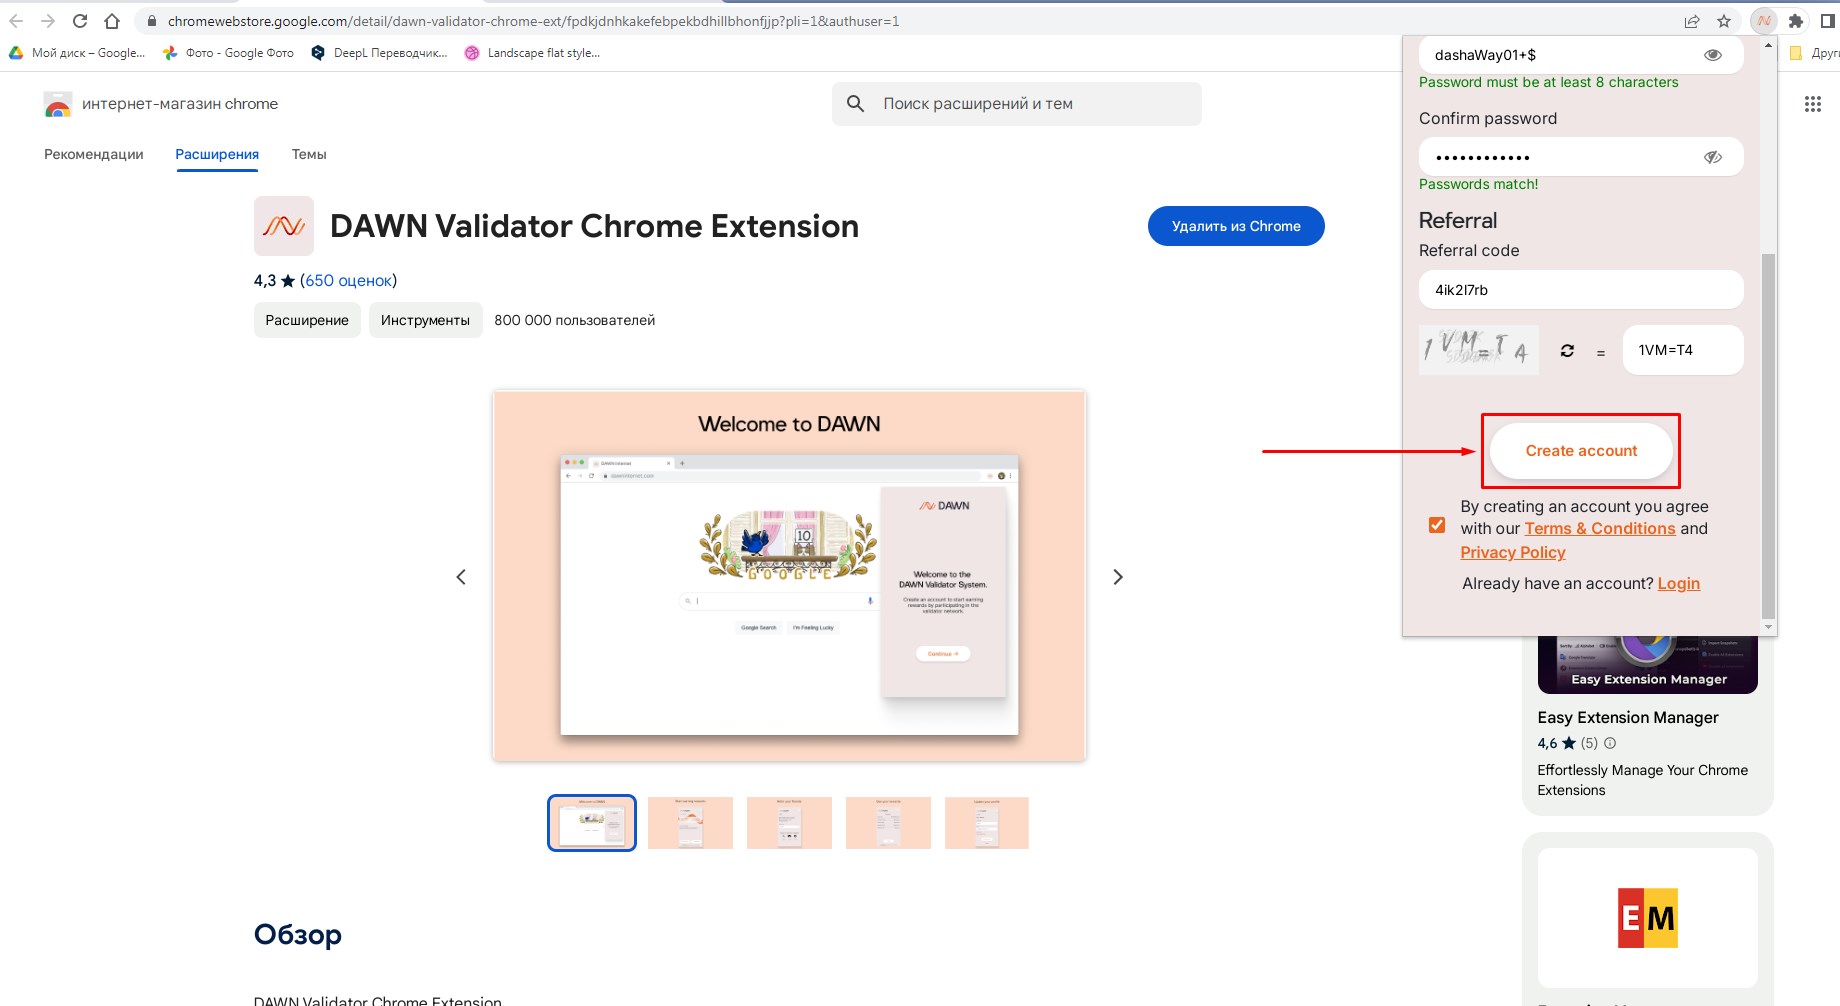
Task: Open DAWN extension icon in toolbar
Action: [1764, 21]
